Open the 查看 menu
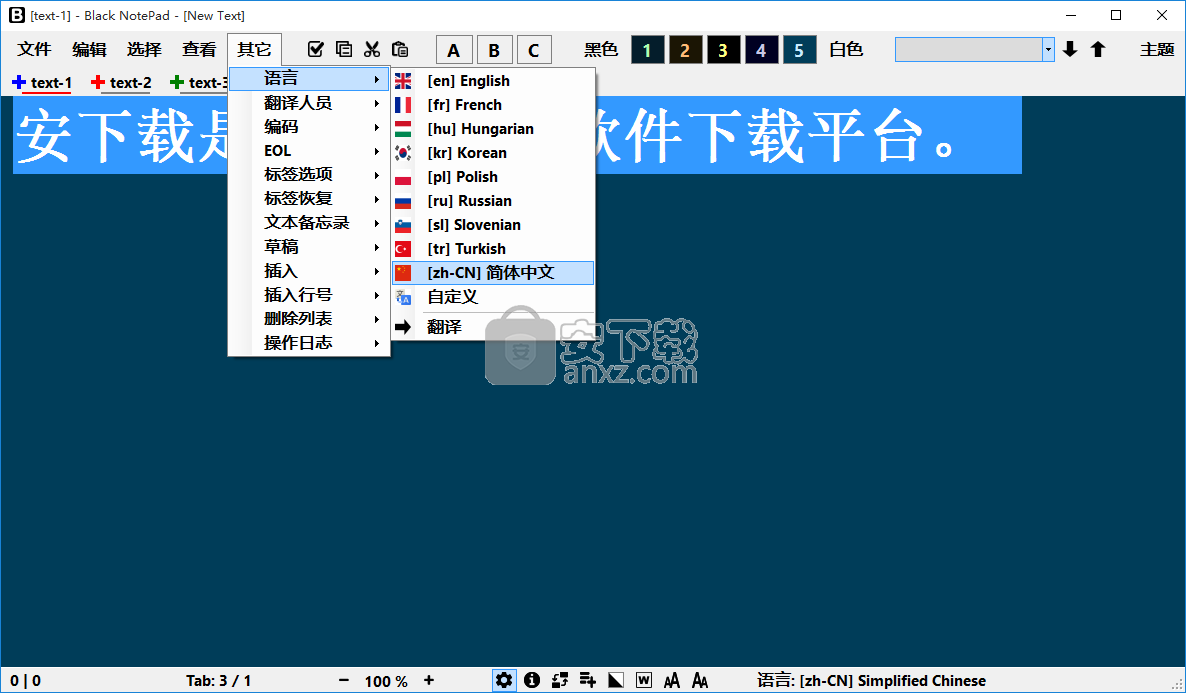The height and width of the screenshot is (693, 1186). pyautogui.click(x=199, y=49)
